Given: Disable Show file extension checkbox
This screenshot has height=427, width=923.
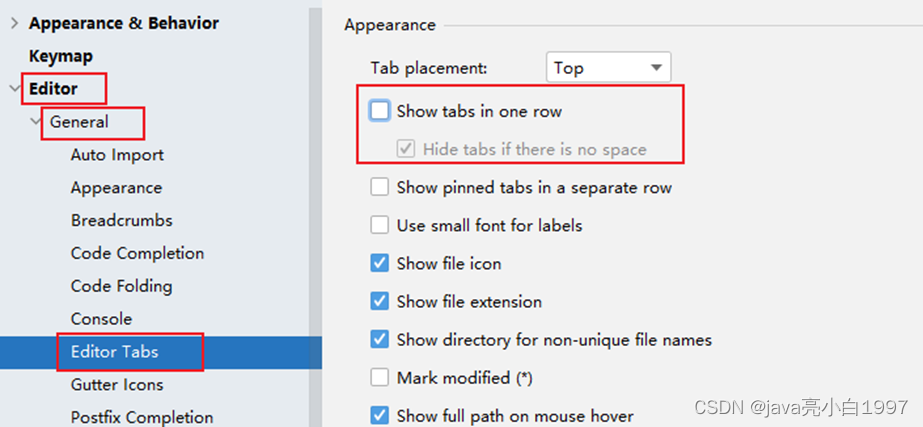Looking at the screenshot, I should 380,301.
